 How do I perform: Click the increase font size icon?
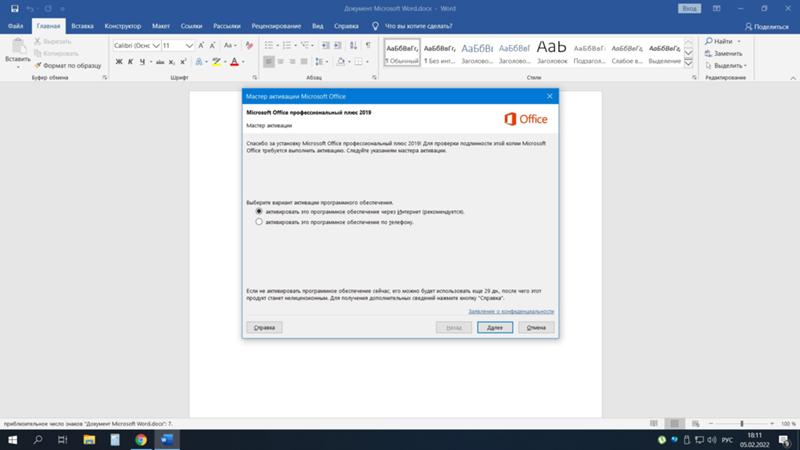click(202, 45)
